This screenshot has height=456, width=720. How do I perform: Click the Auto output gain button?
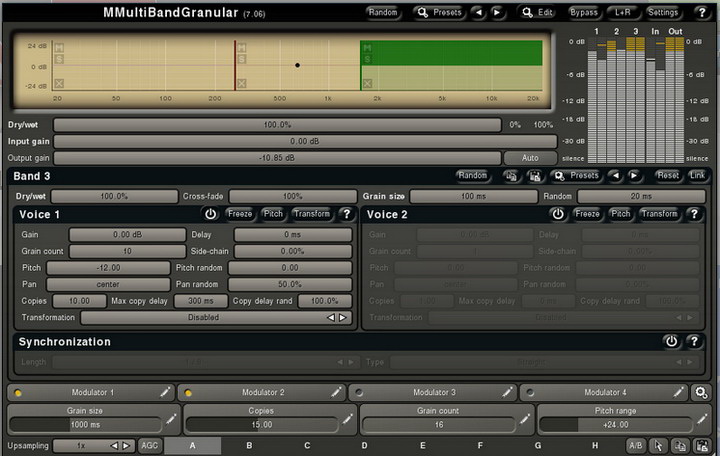(x=530, y=158)
